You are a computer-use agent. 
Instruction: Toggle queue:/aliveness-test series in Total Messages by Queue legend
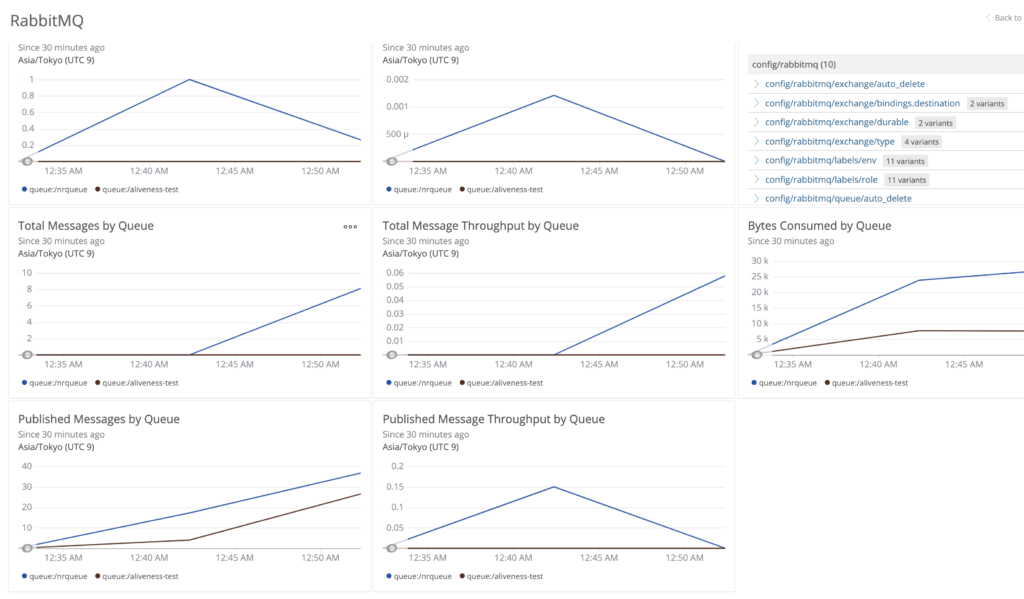tap(136, 383)
